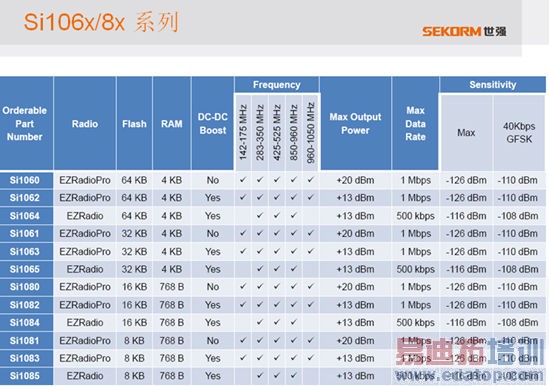The height and width of the screenshot is (386, 549).
Task: Click the 850-960 MHz checkmark for Si1063
Action: [293, 251]
